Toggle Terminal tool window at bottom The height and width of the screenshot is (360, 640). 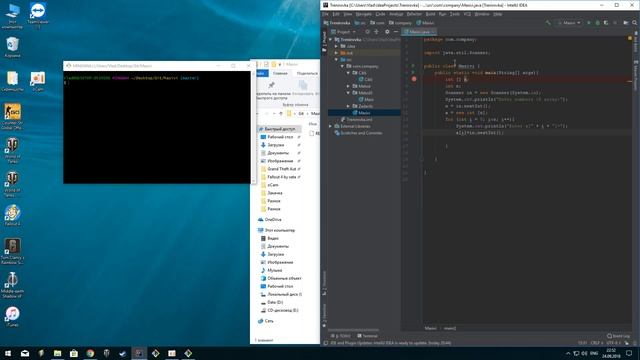pos(367,336)
